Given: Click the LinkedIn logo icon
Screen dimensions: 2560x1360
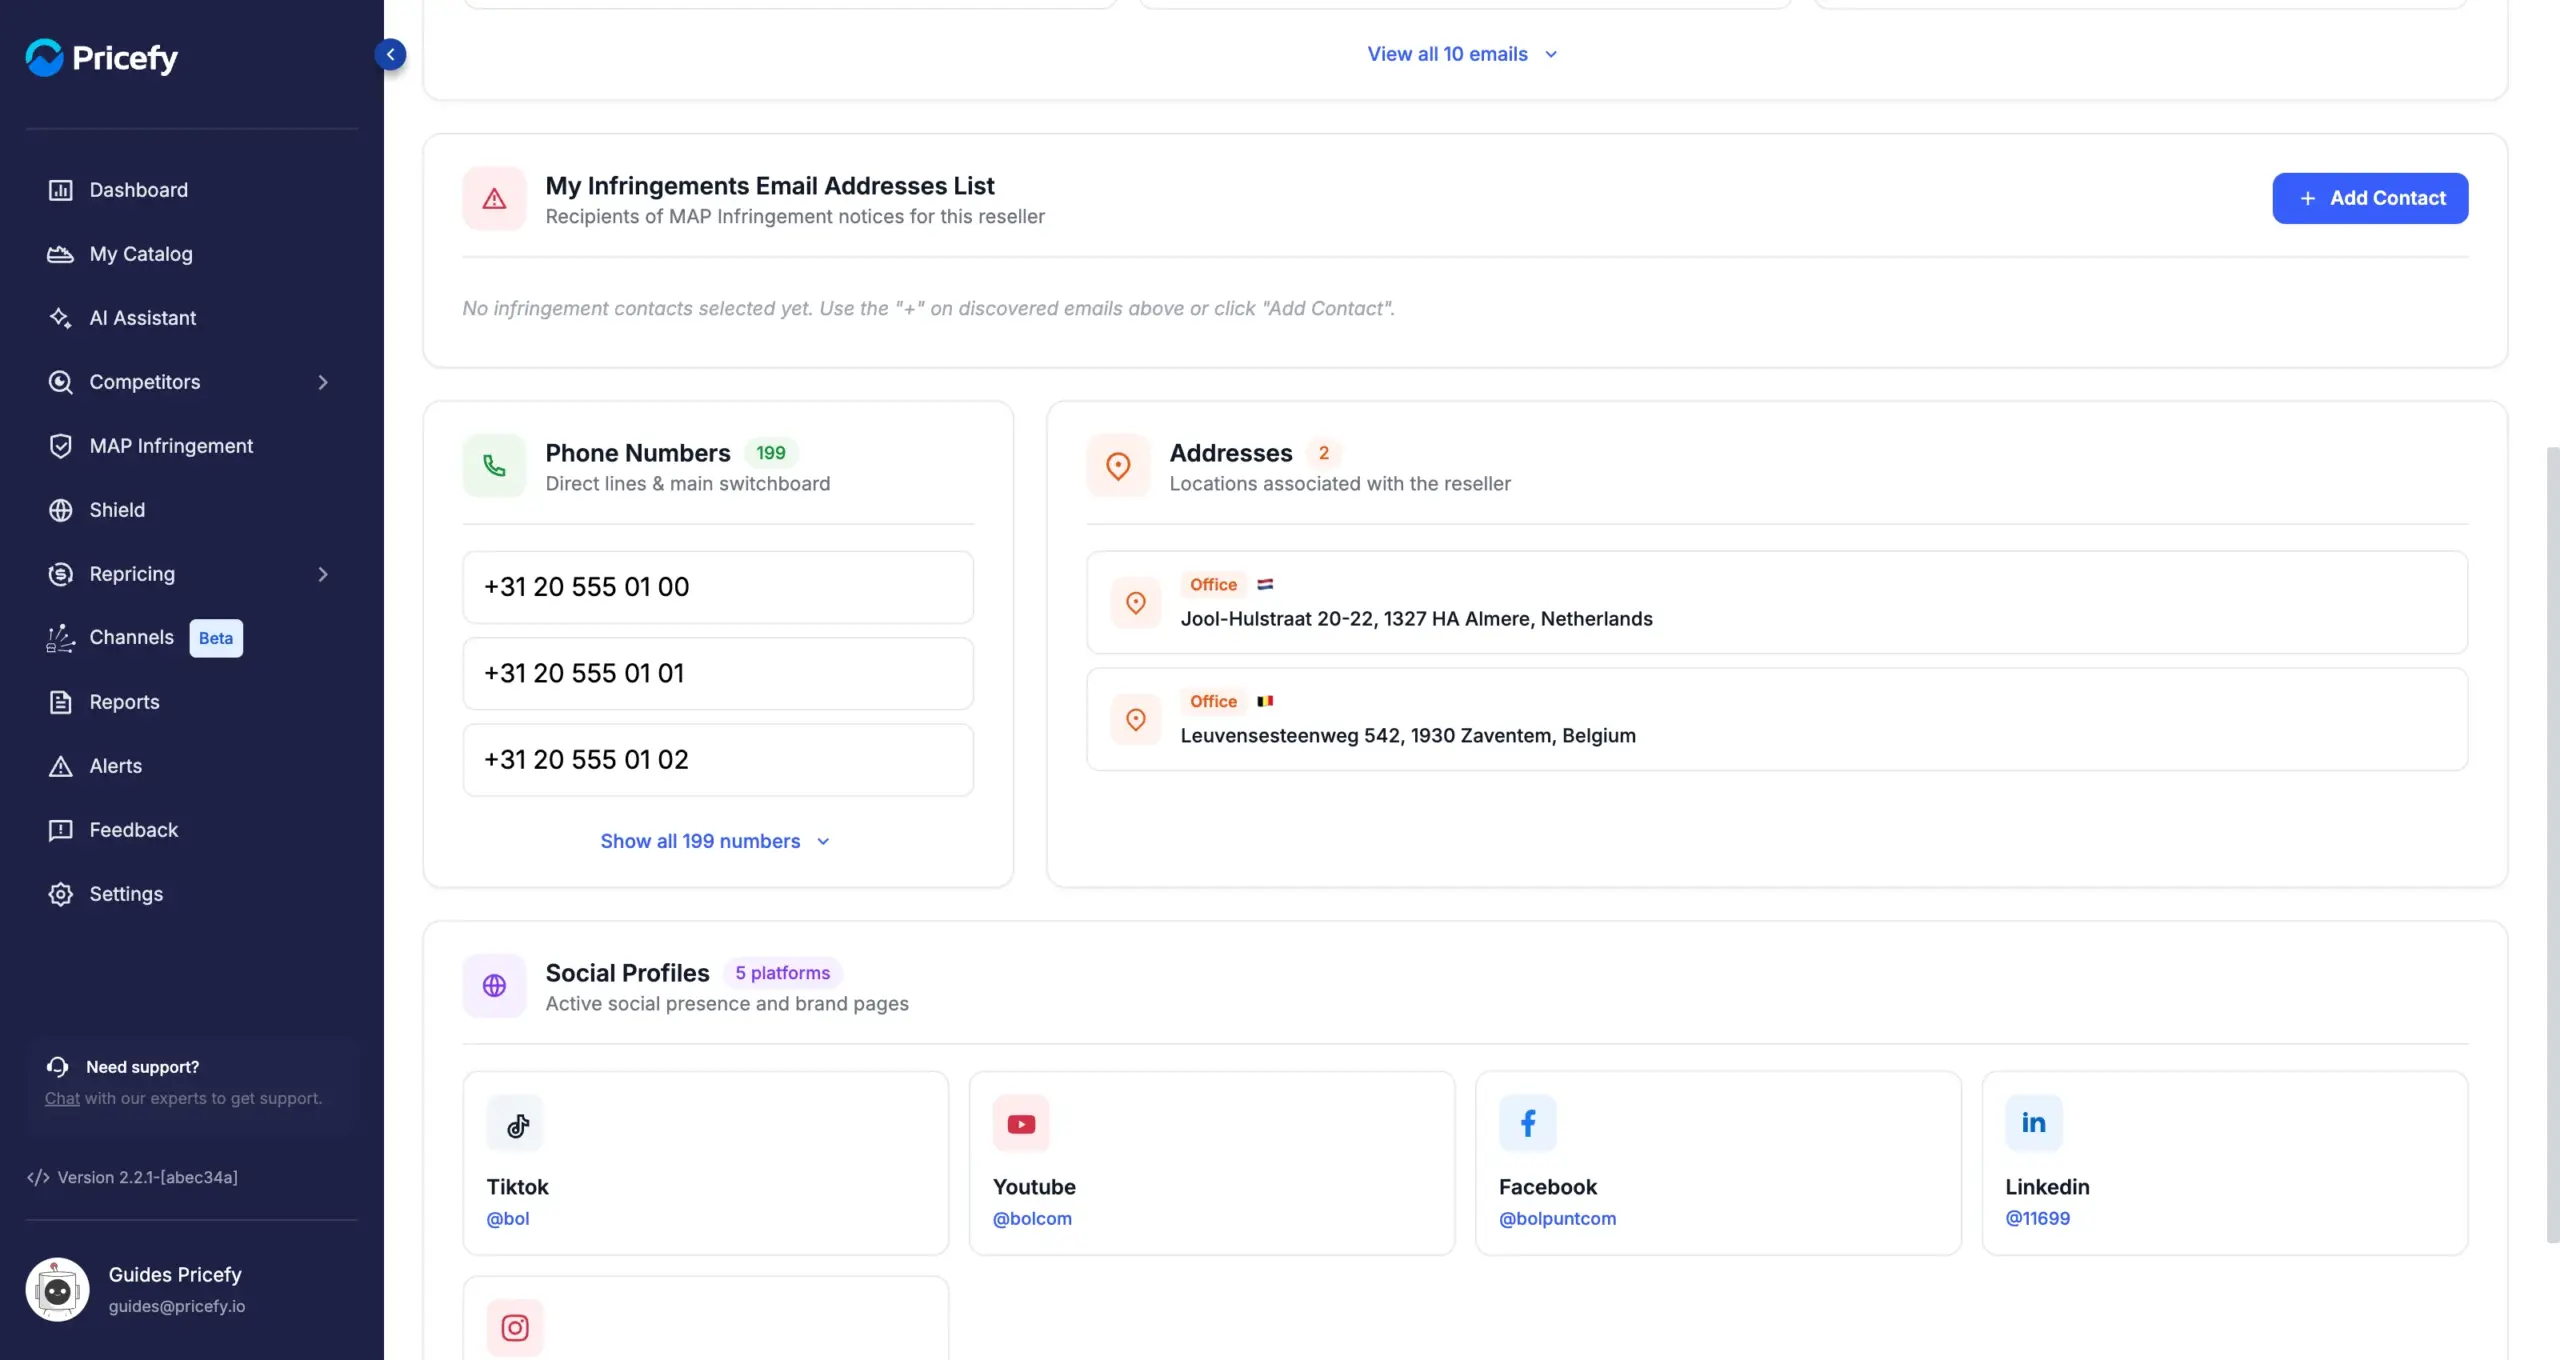Looking at the screenshot, I should click(x=2034, y=1124).
